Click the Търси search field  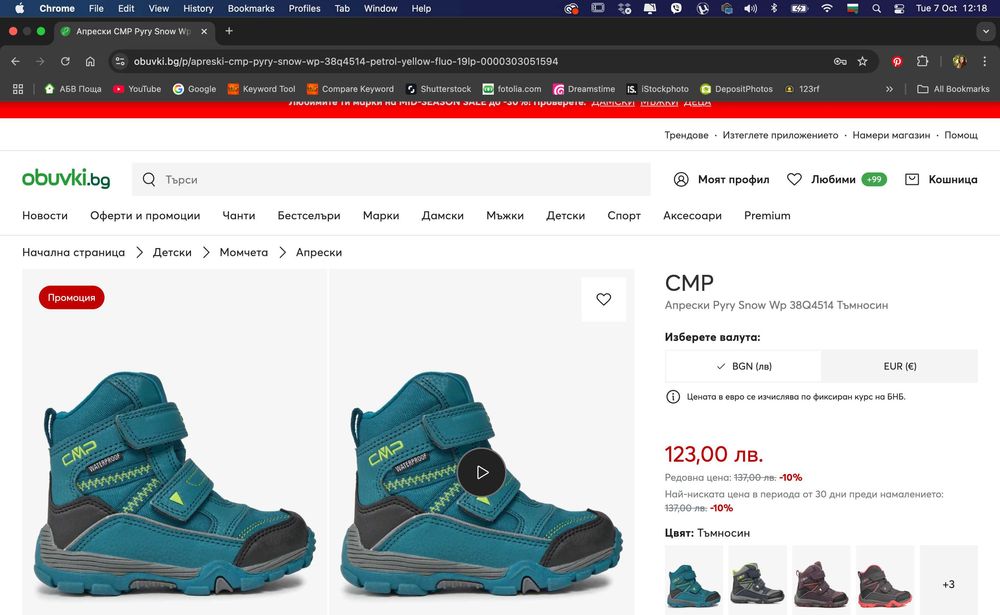pyautogui.click(x=391, y=179)
